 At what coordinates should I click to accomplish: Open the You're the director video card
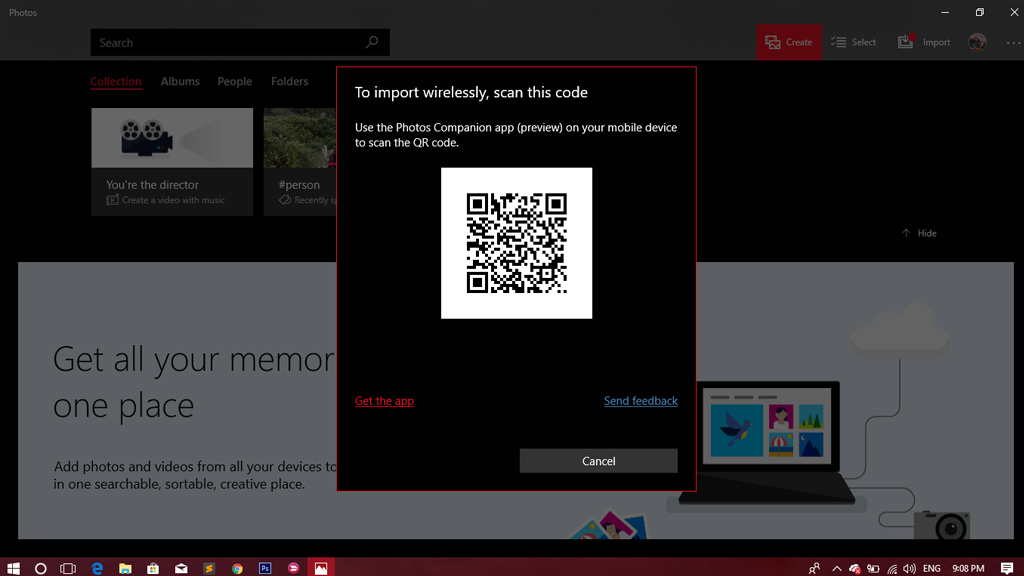(172, 161)
